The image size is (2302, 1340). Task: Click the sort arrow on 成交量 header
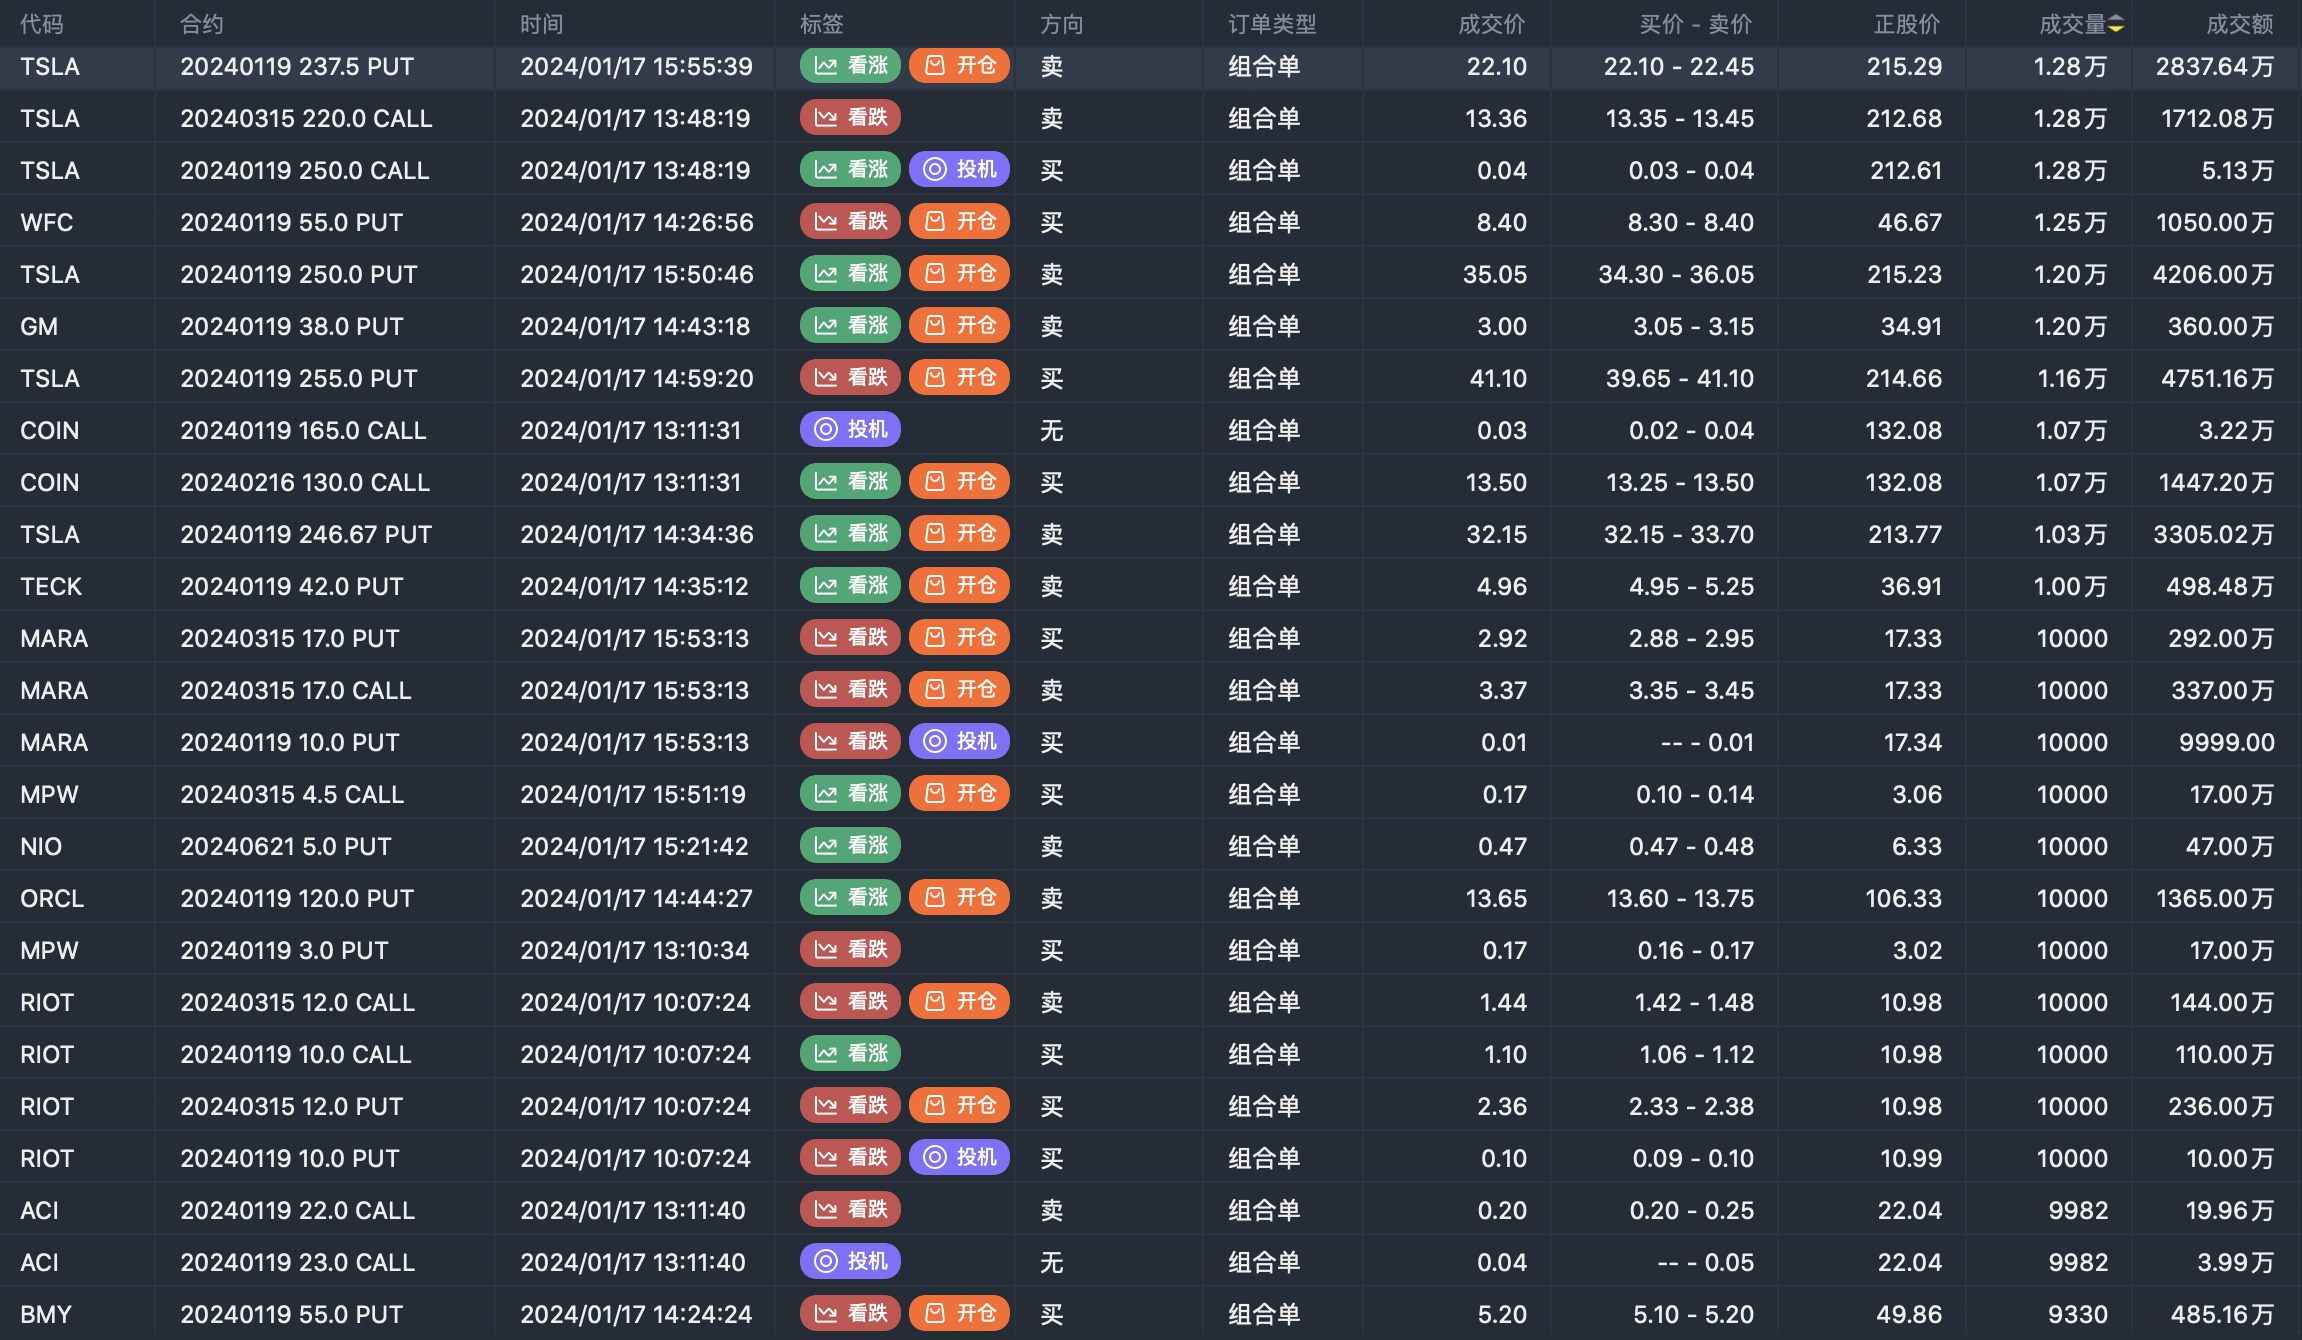[x=2116, y=24]
